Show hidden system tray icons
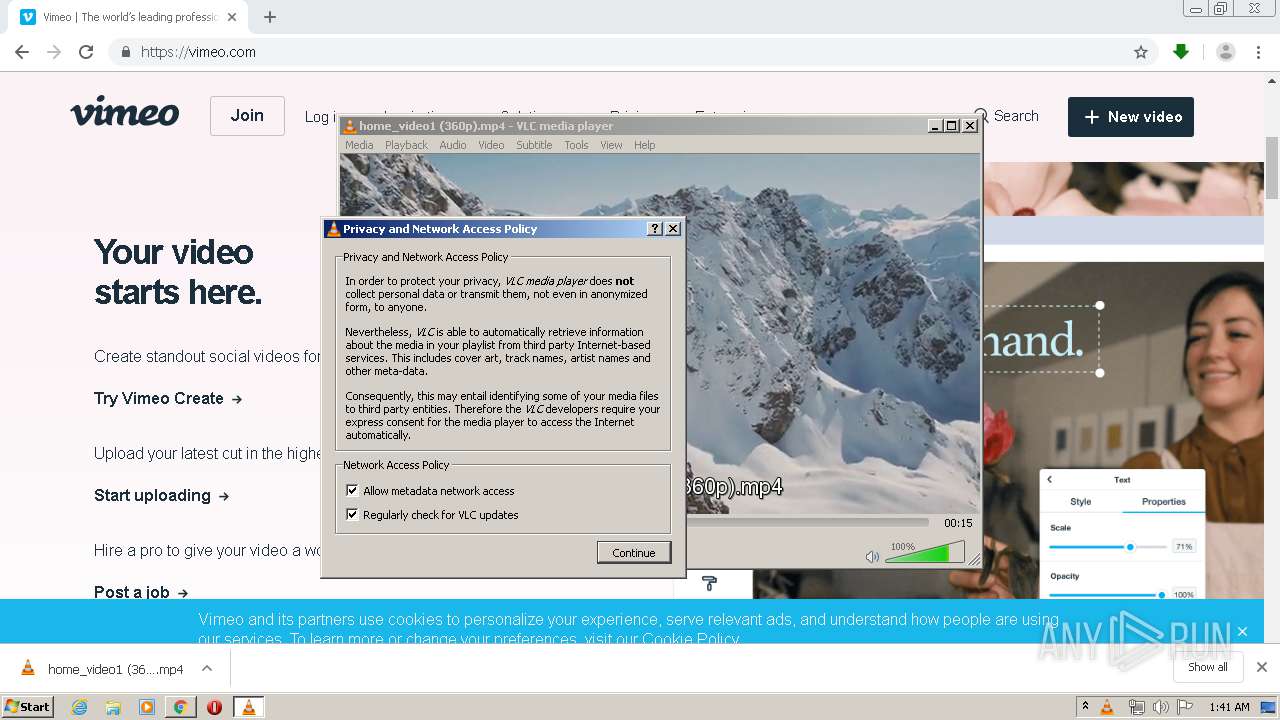This screenshot has height=720, width=1280. coord(1085,707)
